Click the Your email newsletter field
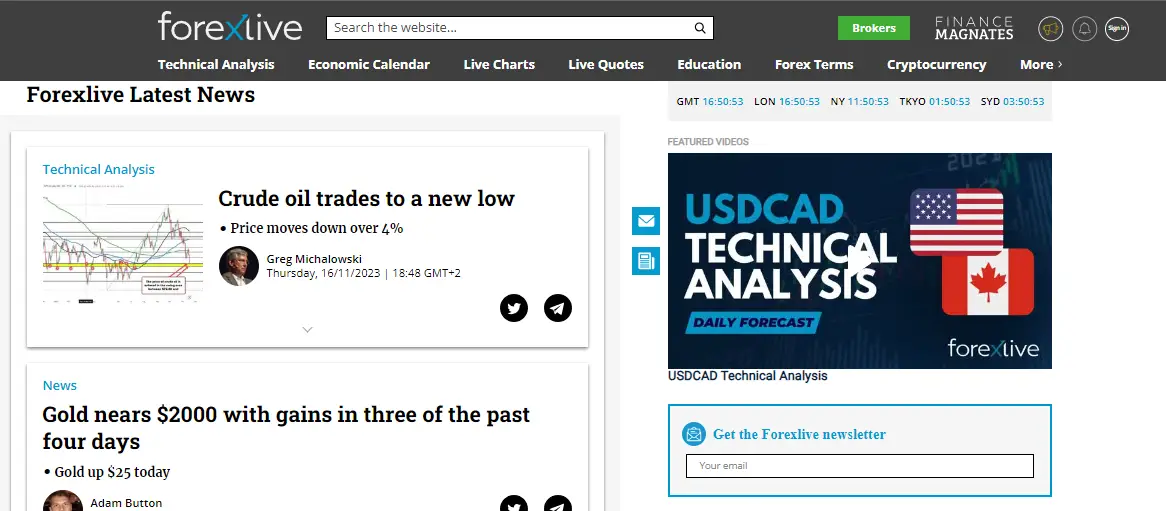This screenshot has height=511, width=1166. (860, 466)
